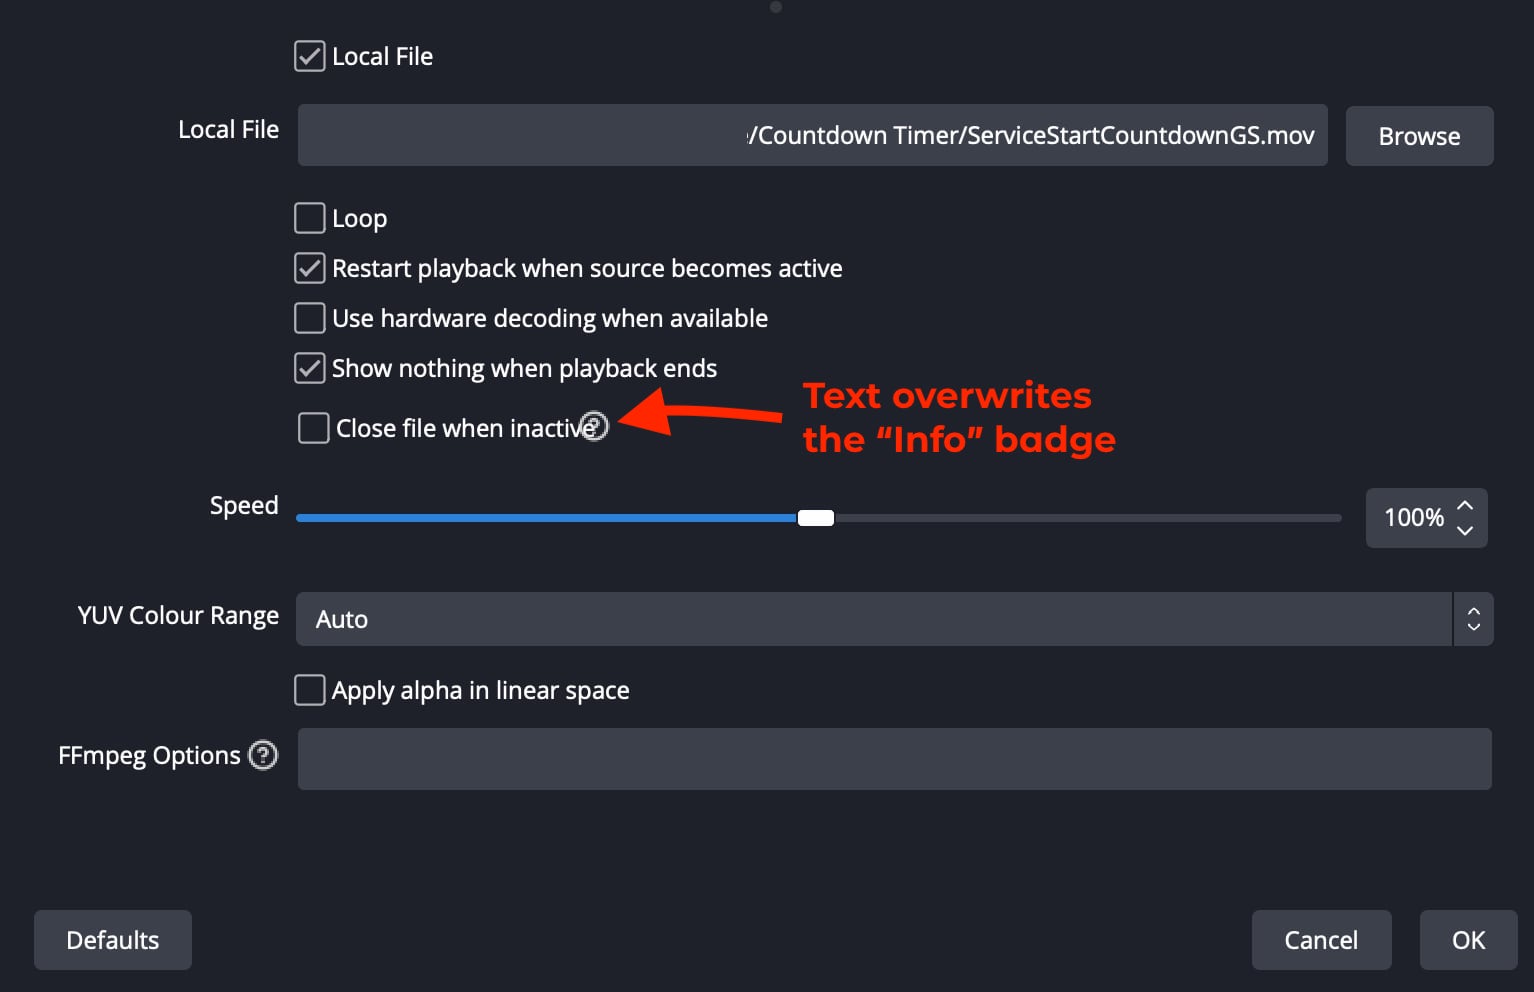Enable Close file when inactive
The width and height of the screenshot is (1534, 992).
pos(313,427)
